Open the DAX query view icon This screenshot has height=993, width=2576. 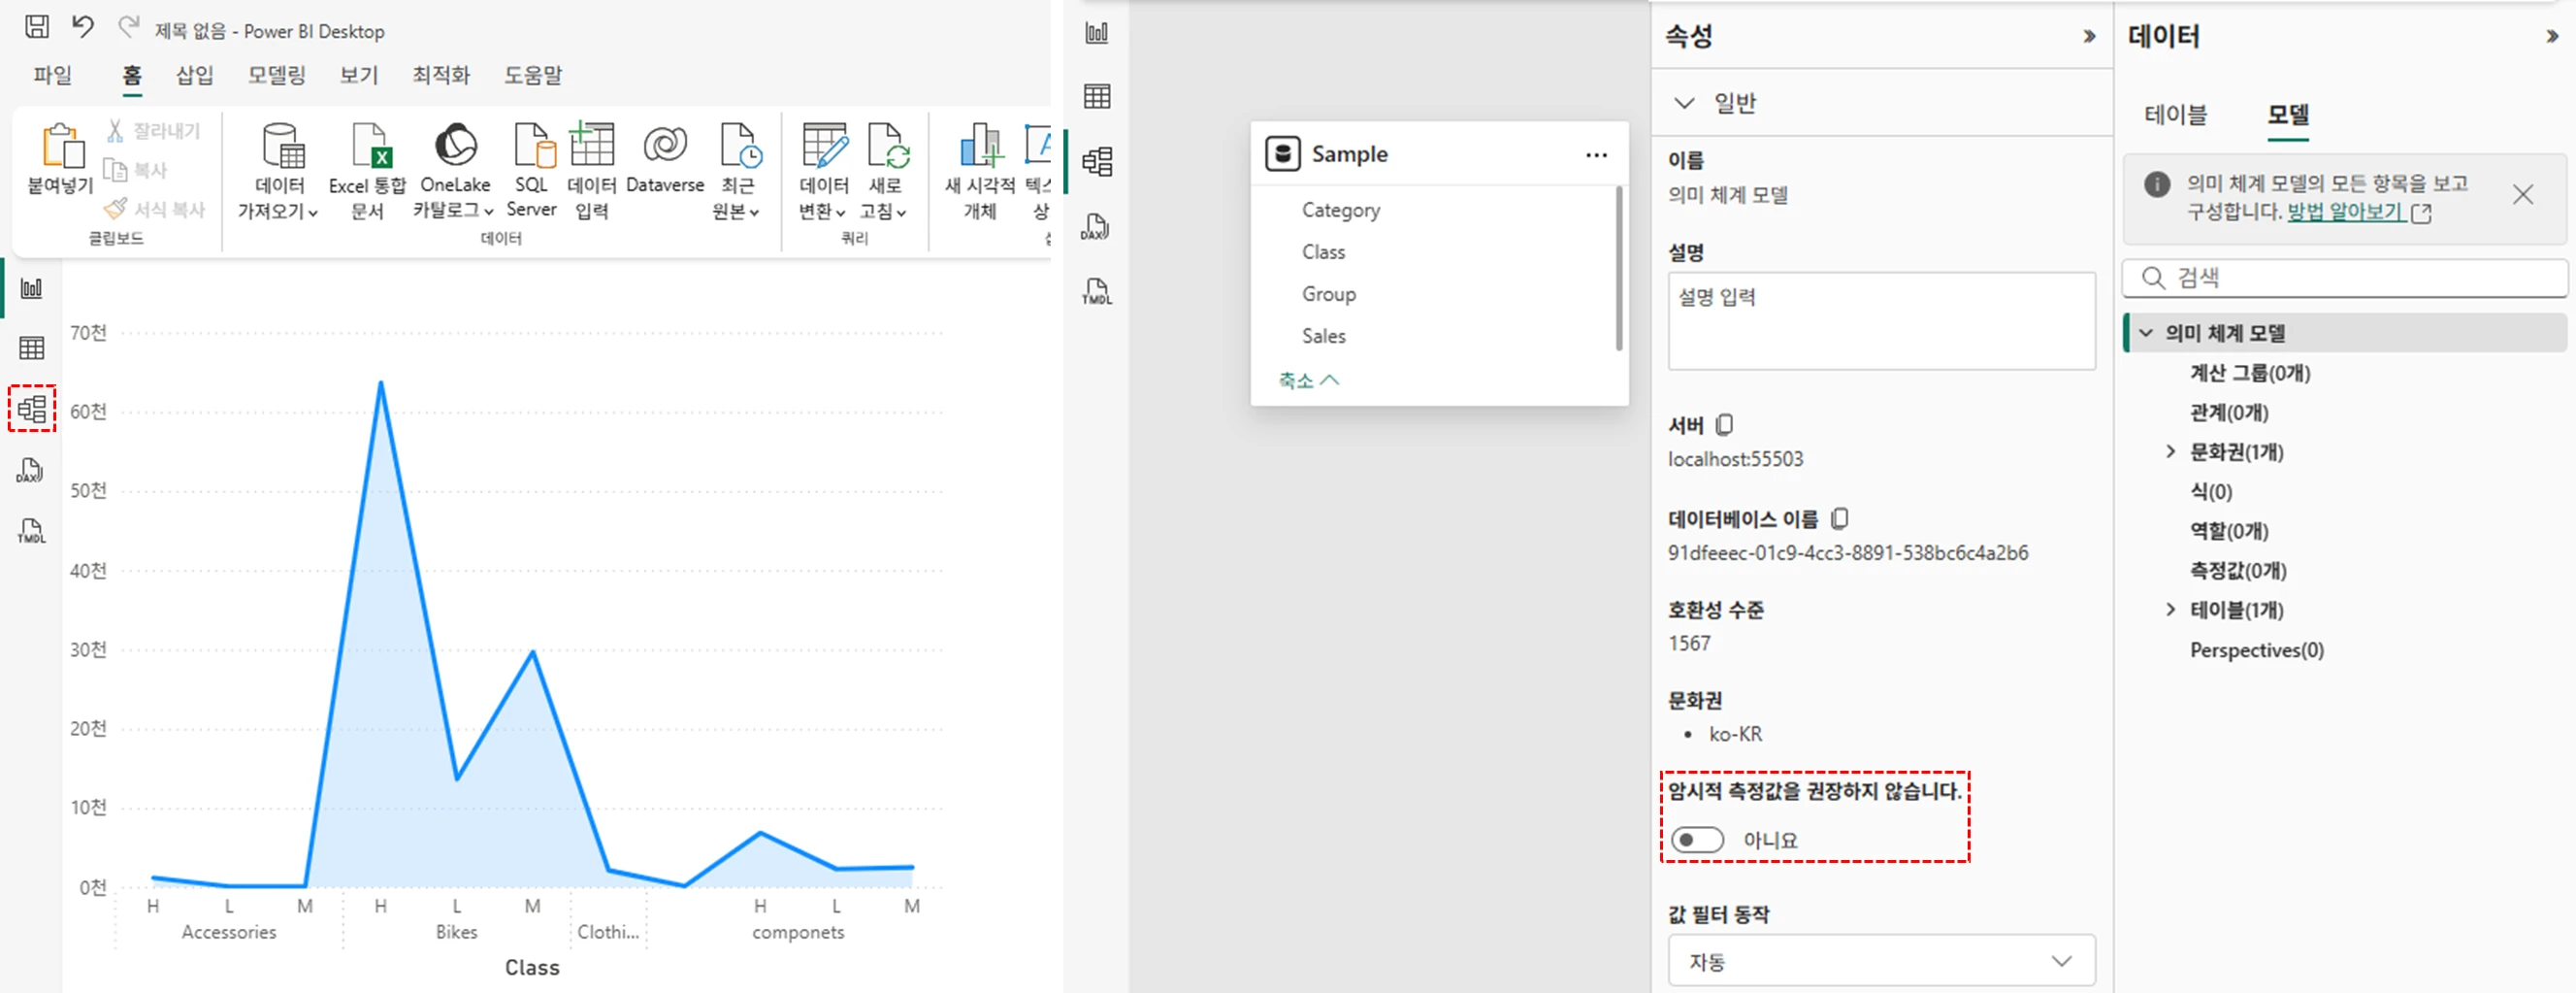[x=31, y=470]
